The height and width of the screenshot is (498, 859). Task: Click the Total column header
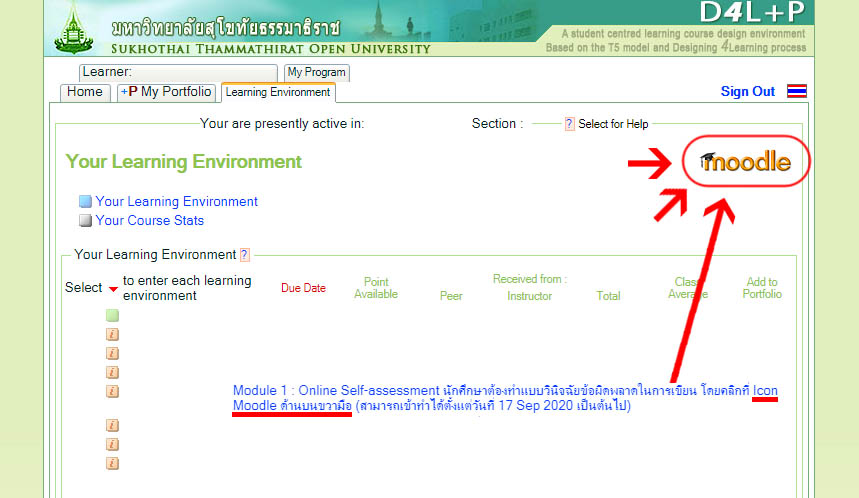pos(608,296)
